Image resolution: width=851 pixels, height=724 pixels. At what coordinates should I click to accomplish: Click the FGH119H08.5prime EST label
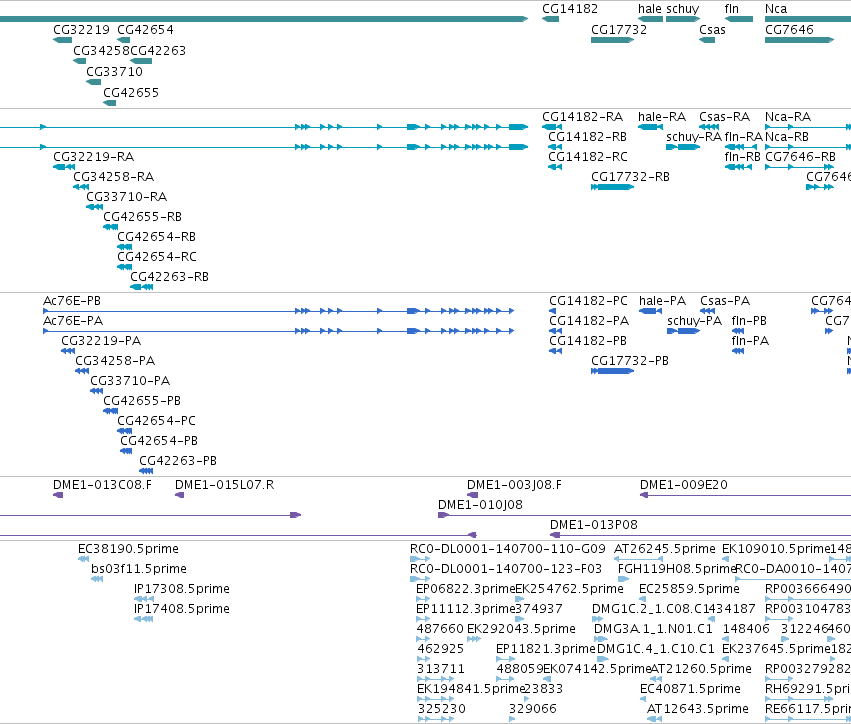pyautogui.click(x=677, y=569)
